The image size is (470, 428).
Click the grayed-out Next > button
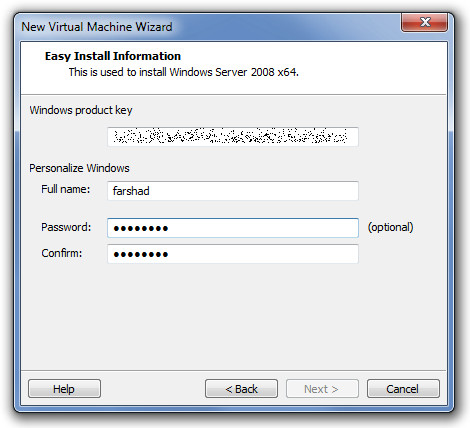click(x=322, y=389)
